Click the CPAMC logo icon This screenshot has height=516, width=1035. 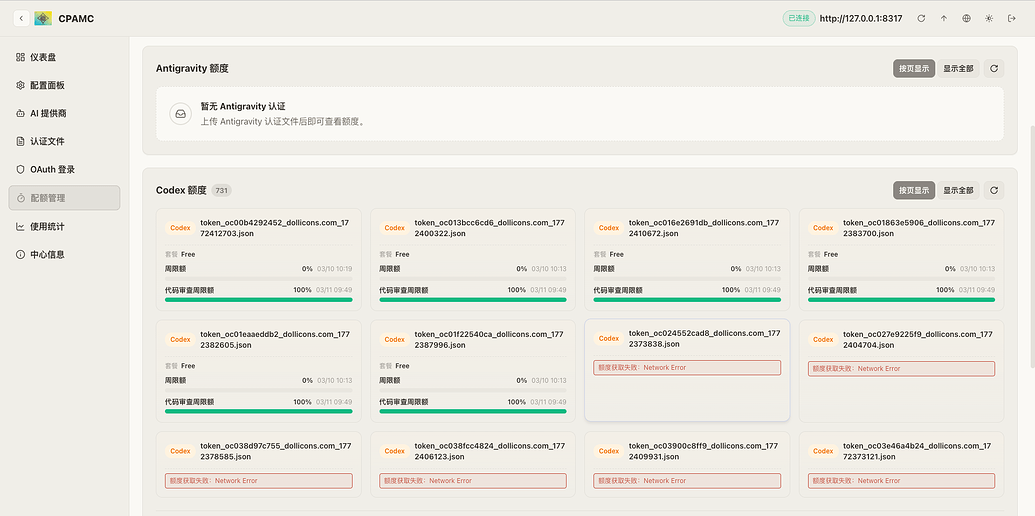(x=44, y=18)
